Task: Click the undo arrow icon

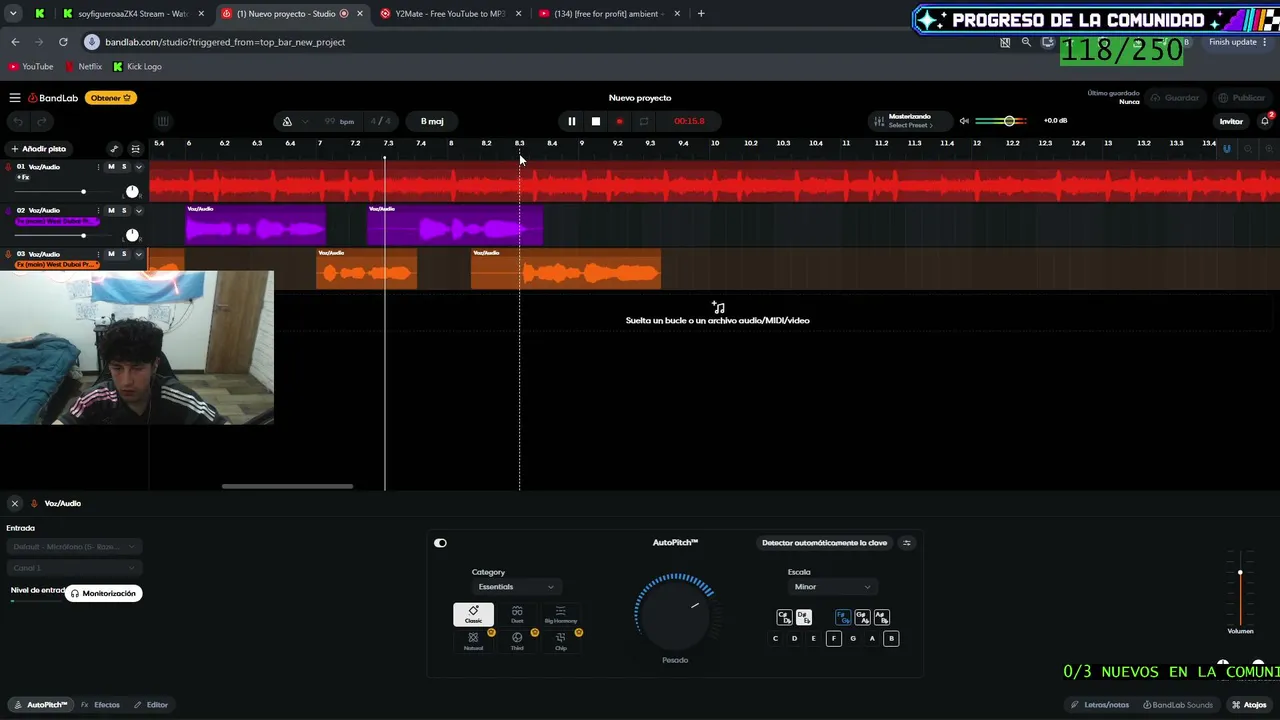Action: click(x=17, y=121)
